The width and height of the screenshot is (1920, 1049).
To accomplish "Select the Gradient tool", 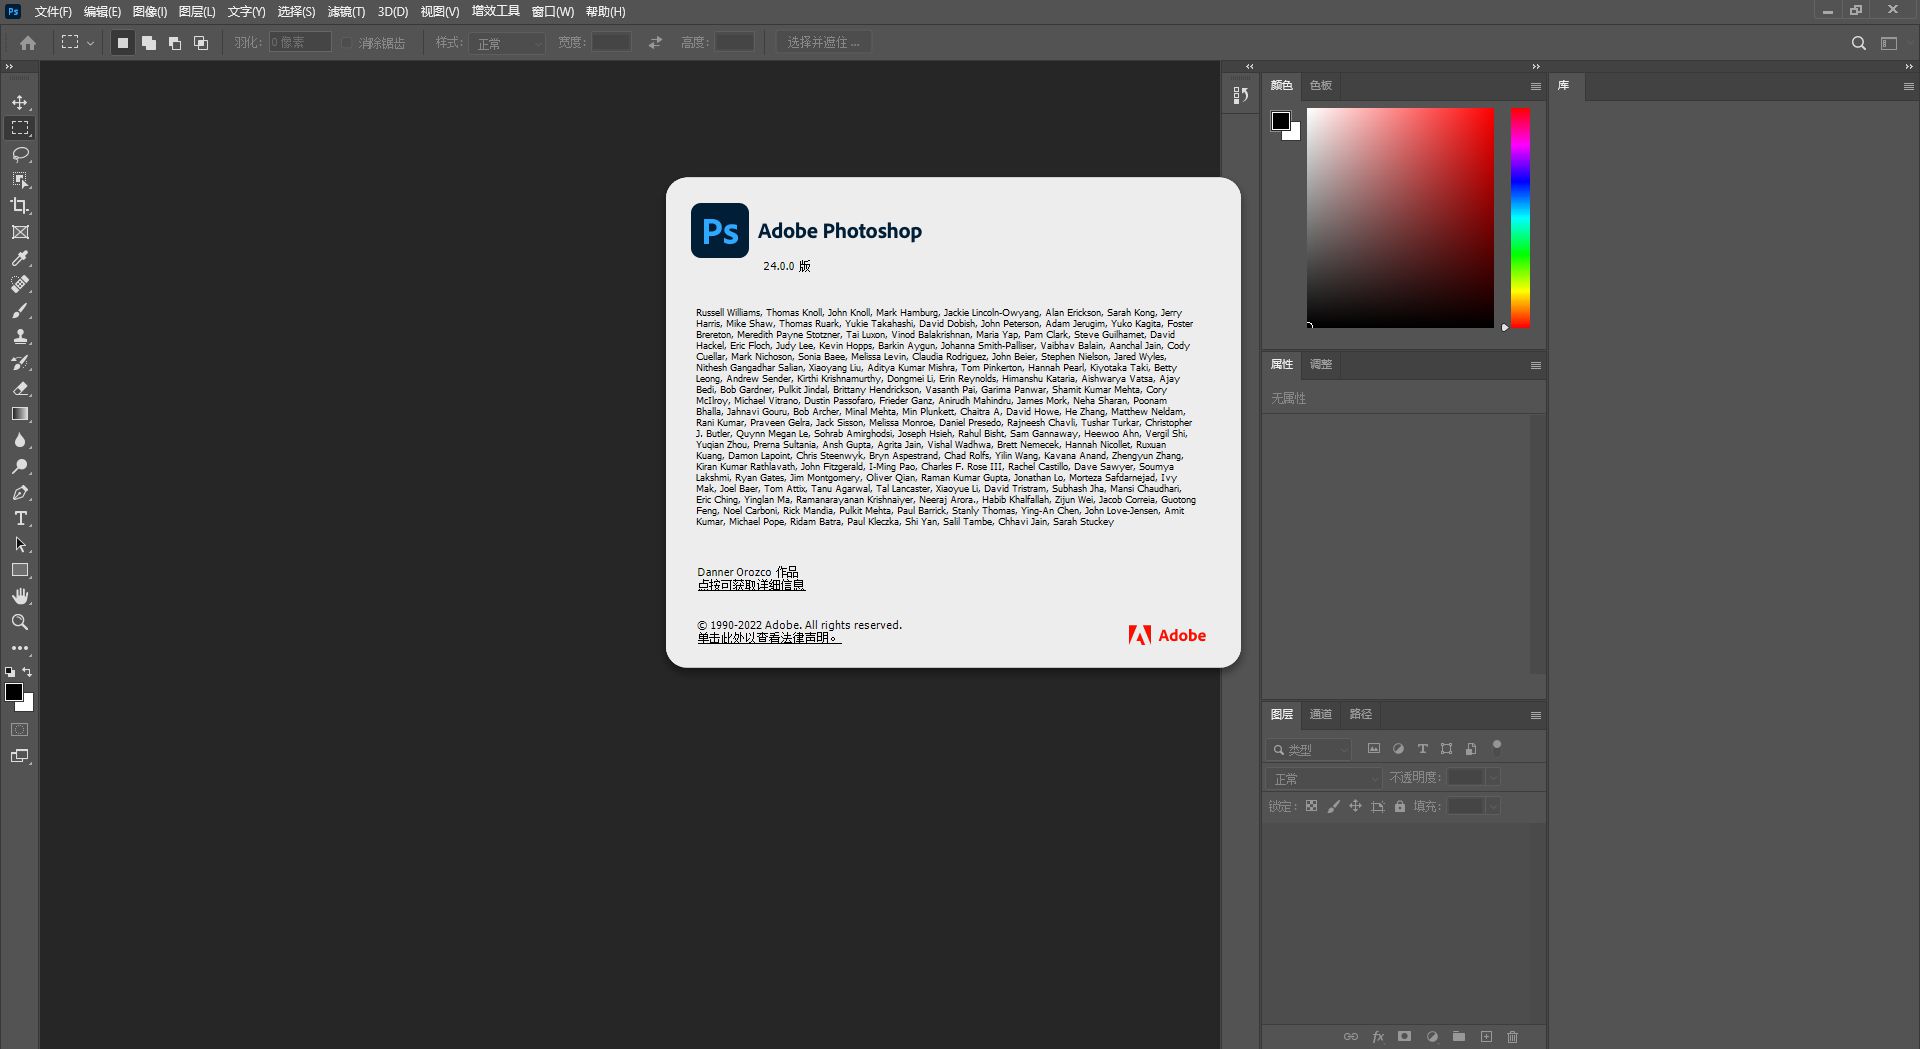I will click(x=20, y=414).
